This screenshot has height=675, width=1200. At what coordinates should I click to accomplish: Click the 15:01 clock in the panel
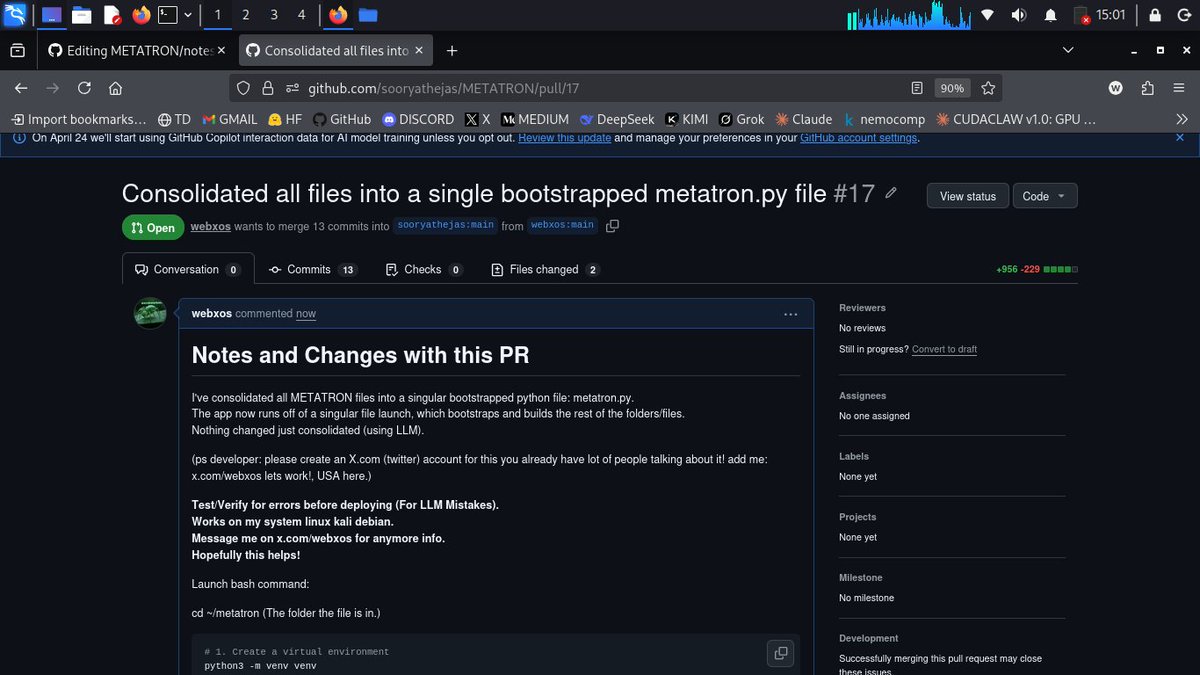point(1111,15)
